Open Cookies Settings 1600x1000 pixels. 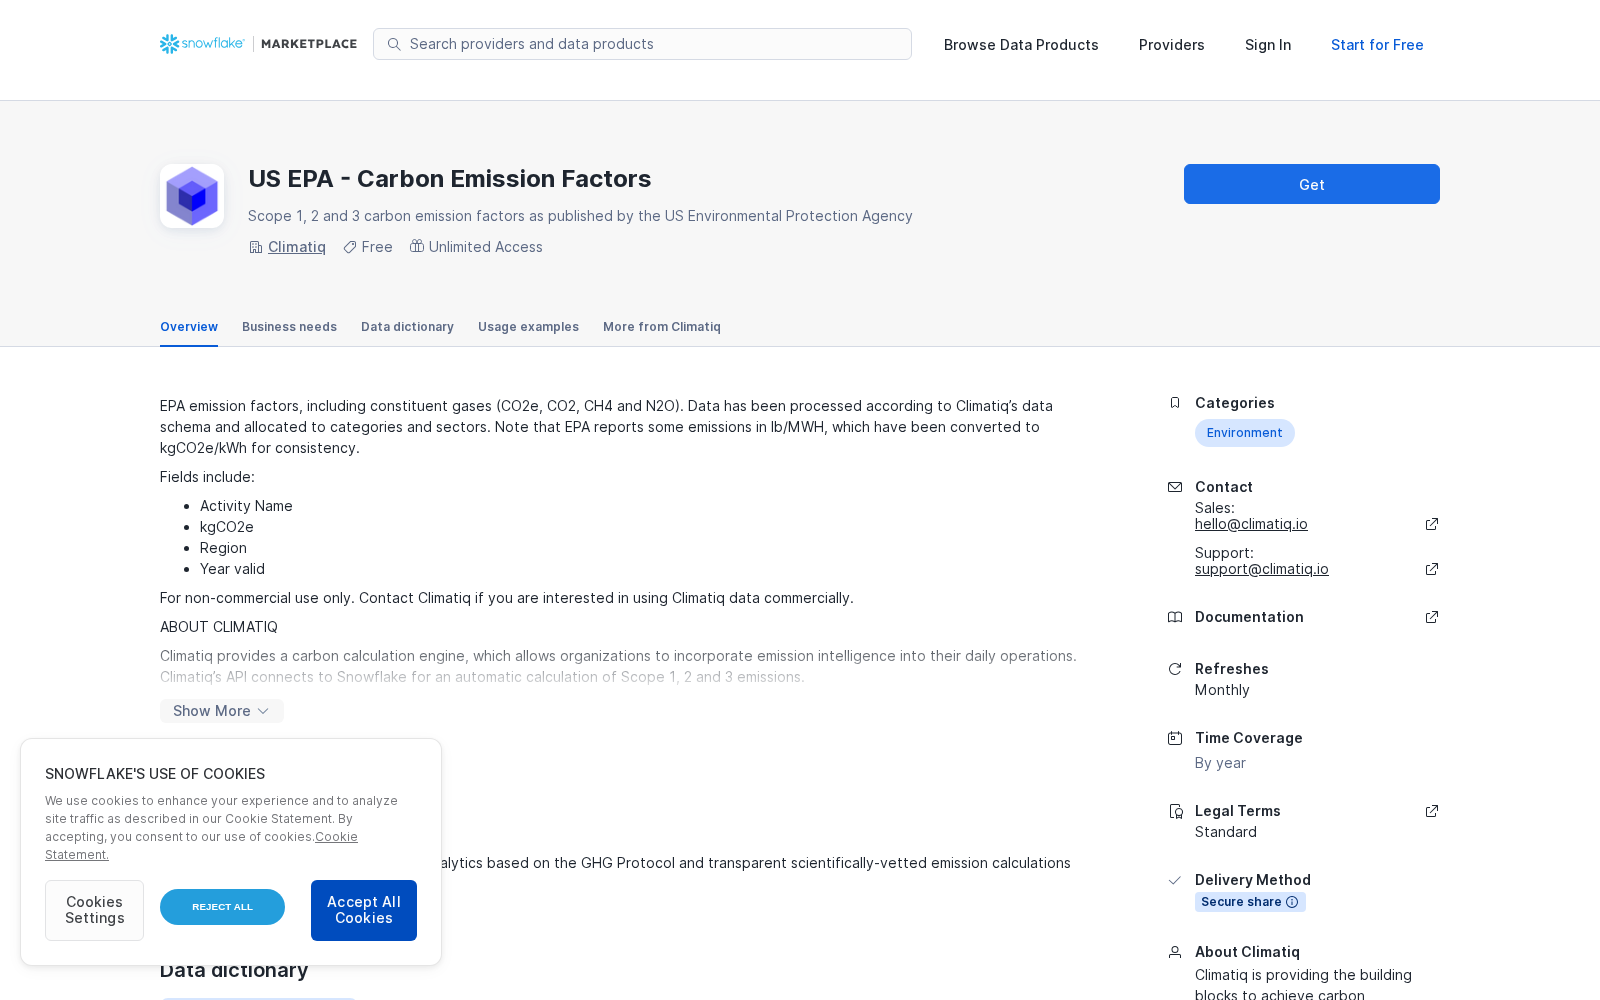(x=94, y=910)
